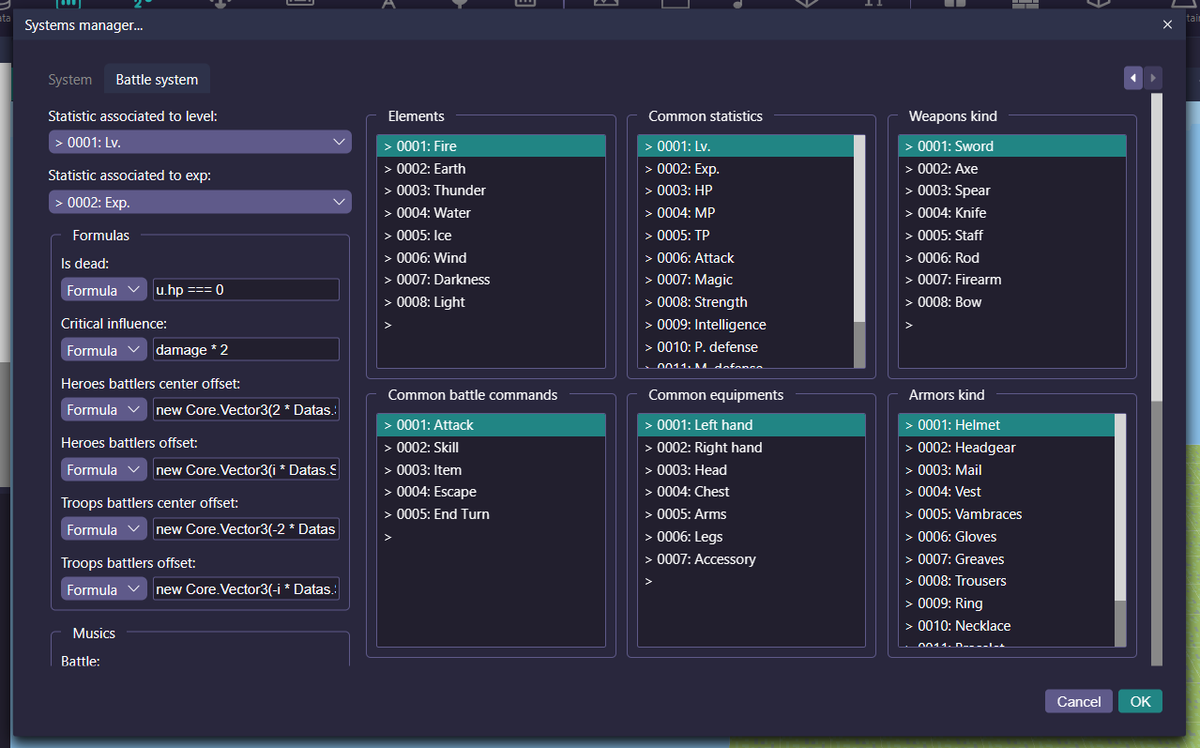Select '0008: Bow' weapon kind
1200x748 pixels.
(1012, 302)
